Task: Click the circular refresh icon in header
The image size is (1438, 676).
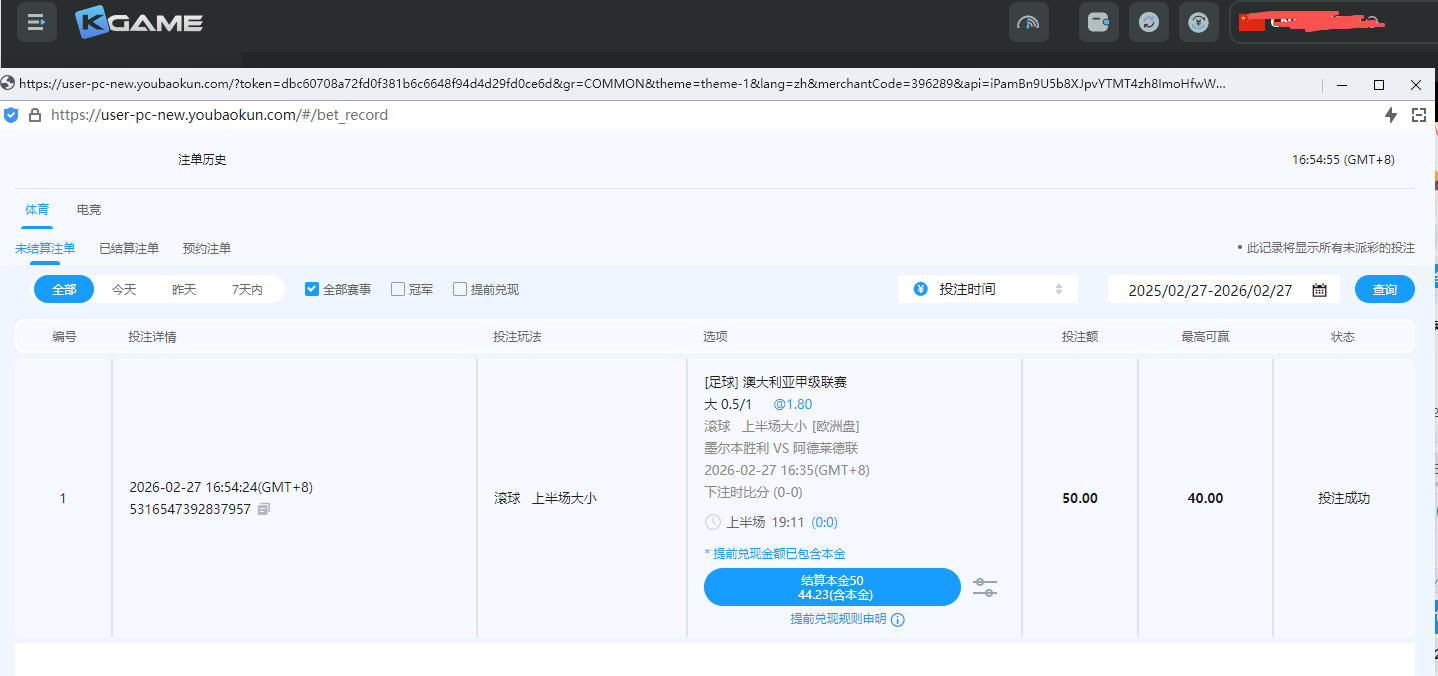Action: click(1148, 22)
